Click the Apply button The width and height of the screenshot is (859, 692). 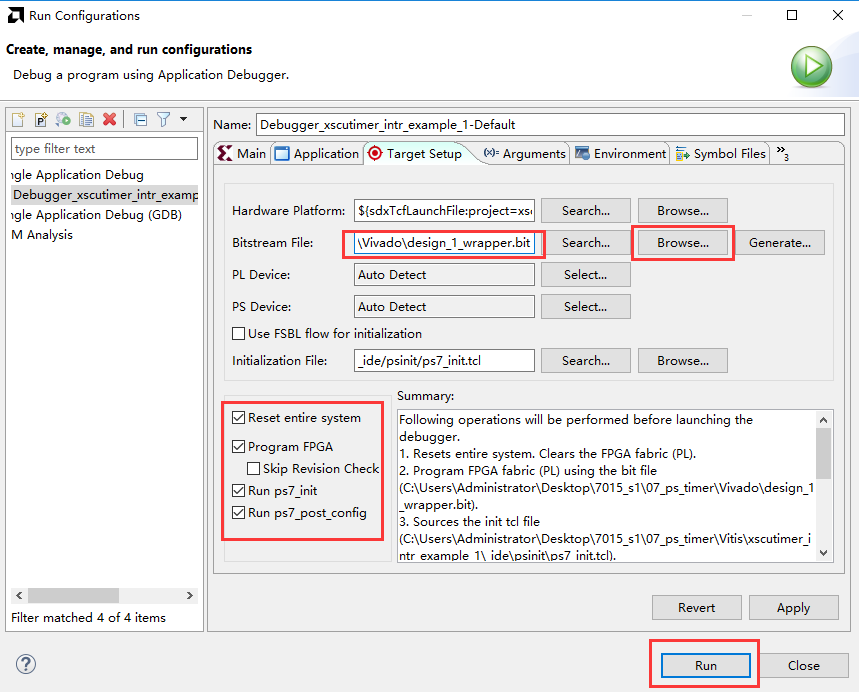pyautogui.click(x=793, y=608)
